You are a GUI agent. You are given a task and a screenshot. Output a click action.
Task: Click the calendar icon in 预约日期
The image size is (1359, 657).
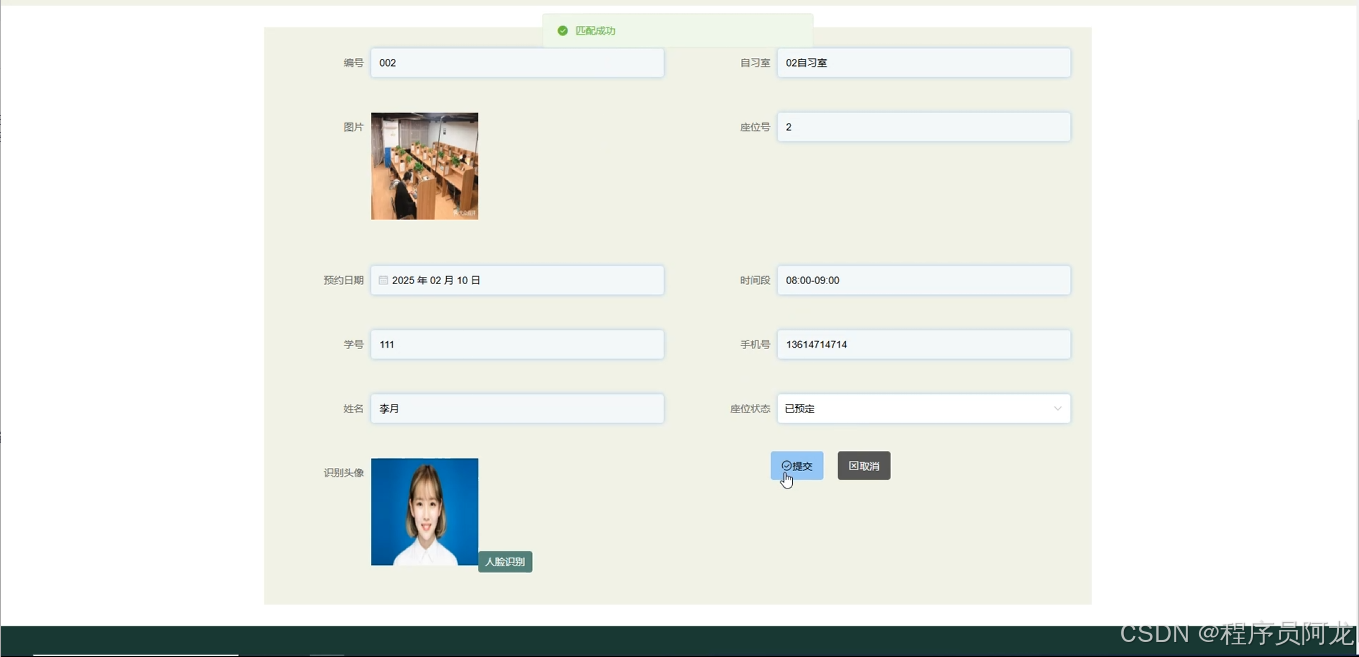coord(383,281)
